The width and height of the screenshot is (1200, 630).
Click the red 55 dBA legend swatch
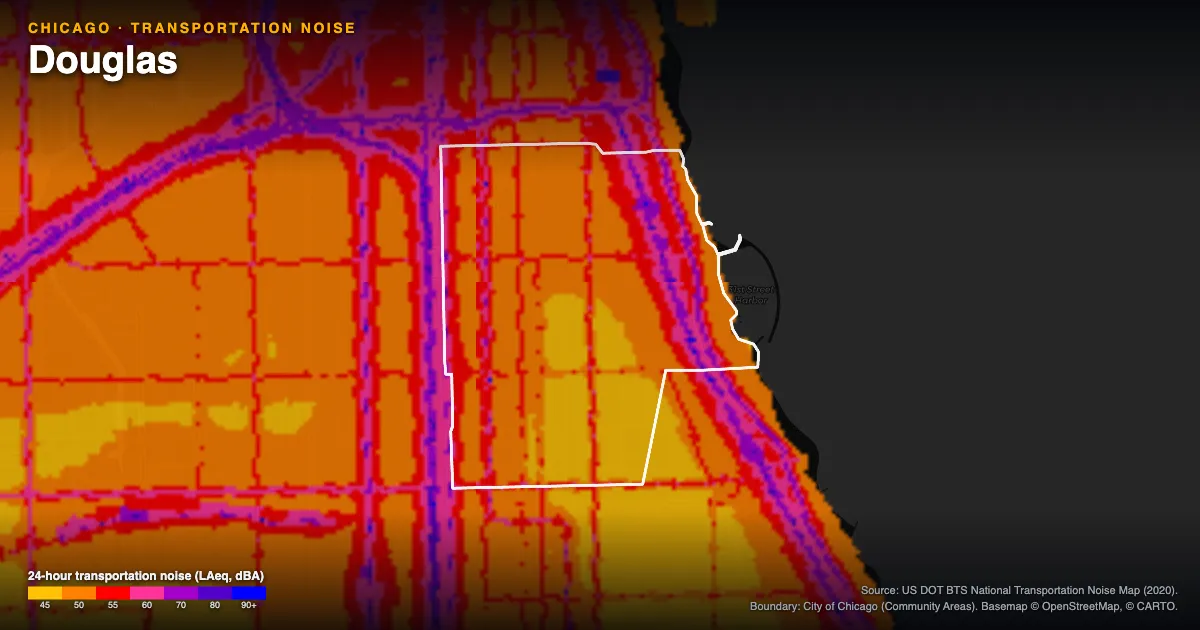(x=113, y=593)
